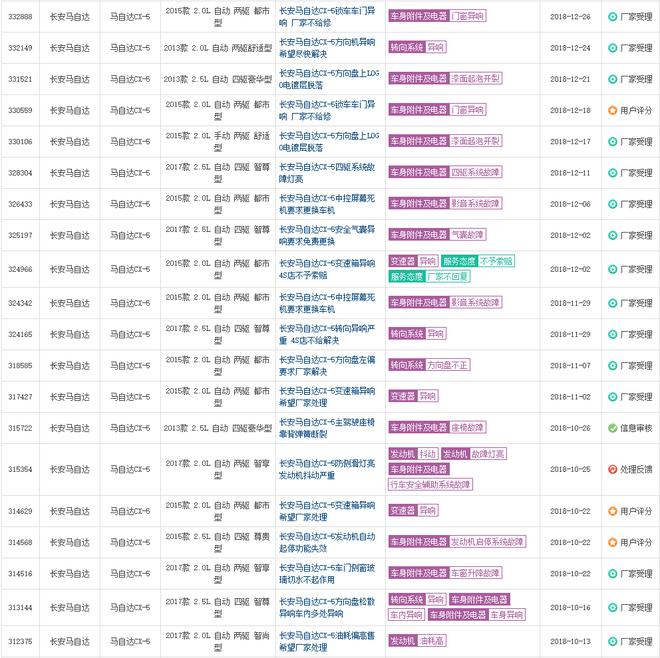This screenshot has height=658, width=660.
Task: Open the 变速箱异响4S店不予索赔 complaint link
Action: pos(327,269)
